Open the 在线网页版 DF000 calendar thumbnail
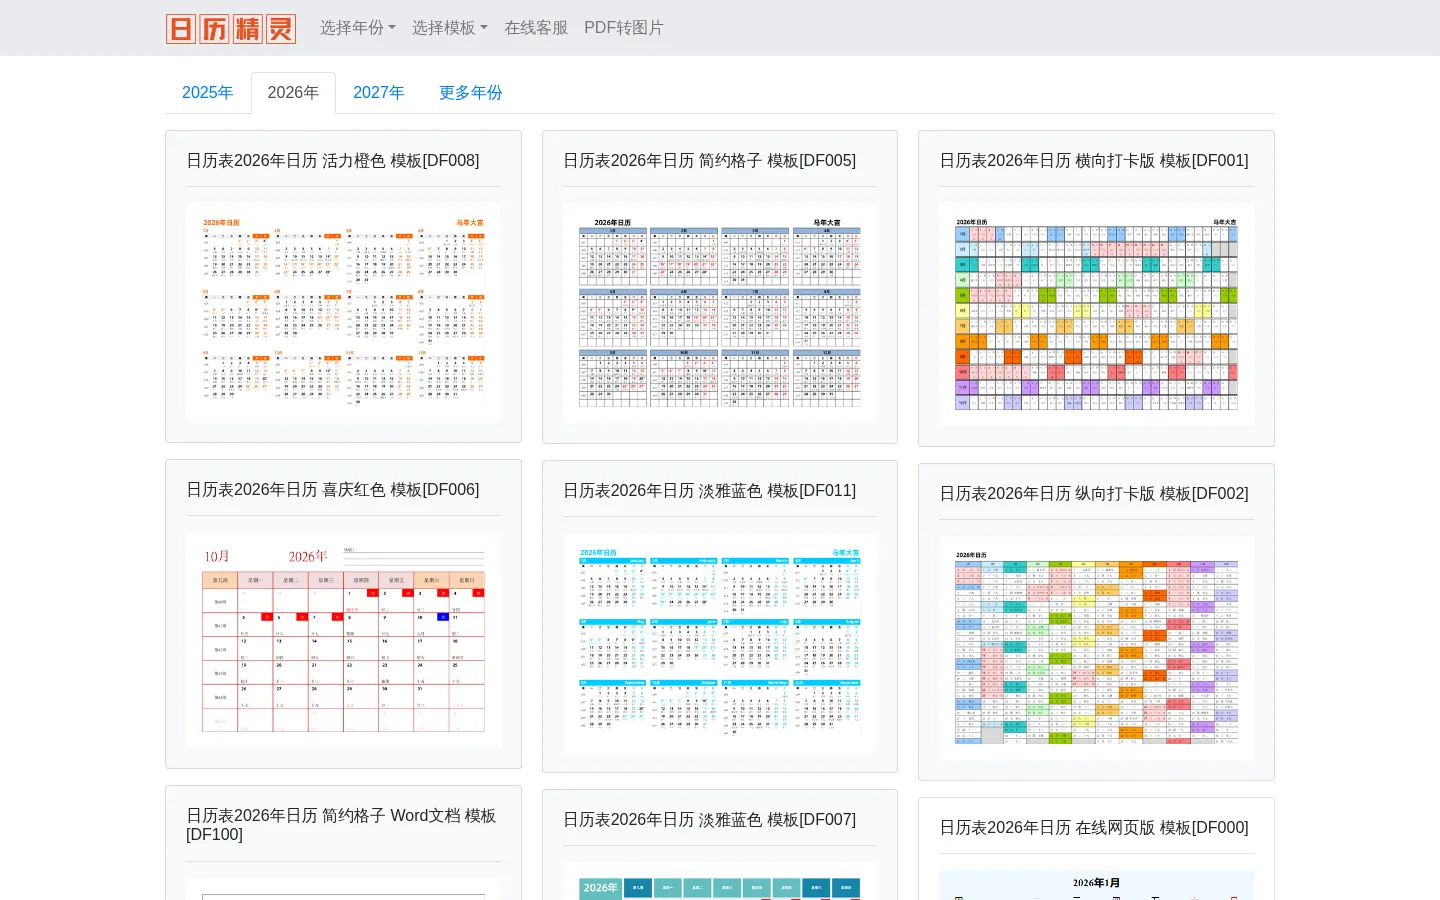1440x900 pixels. [1096, 885]
